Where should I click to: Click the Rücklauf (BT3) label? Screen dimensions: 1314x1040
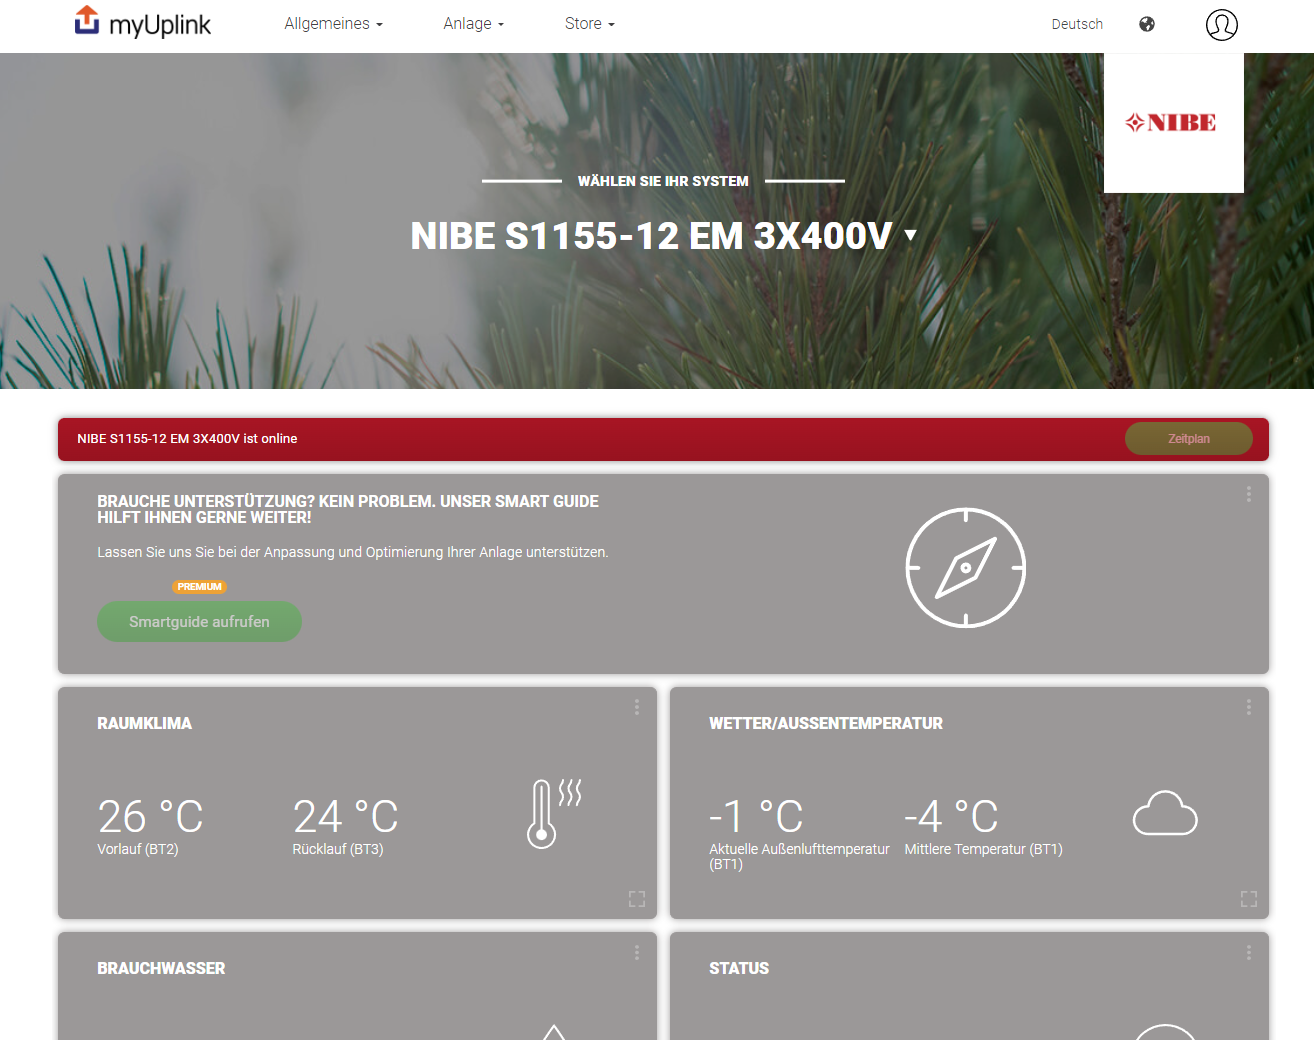(x=338, y=849)
